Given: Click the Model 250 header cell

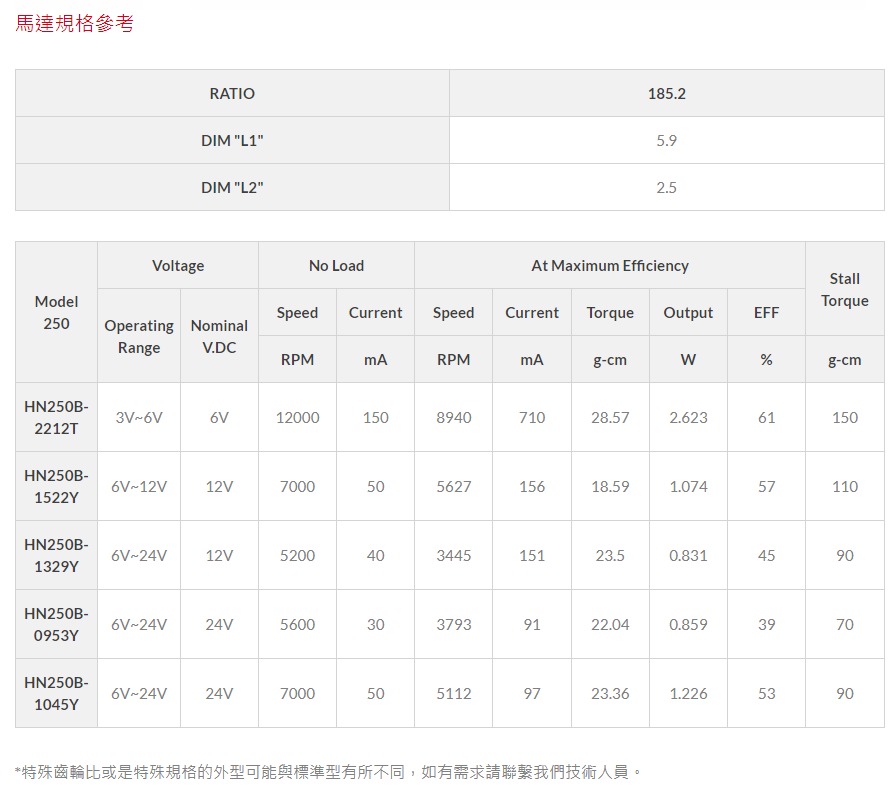Looking at the screenshot, I should point(56,312).
